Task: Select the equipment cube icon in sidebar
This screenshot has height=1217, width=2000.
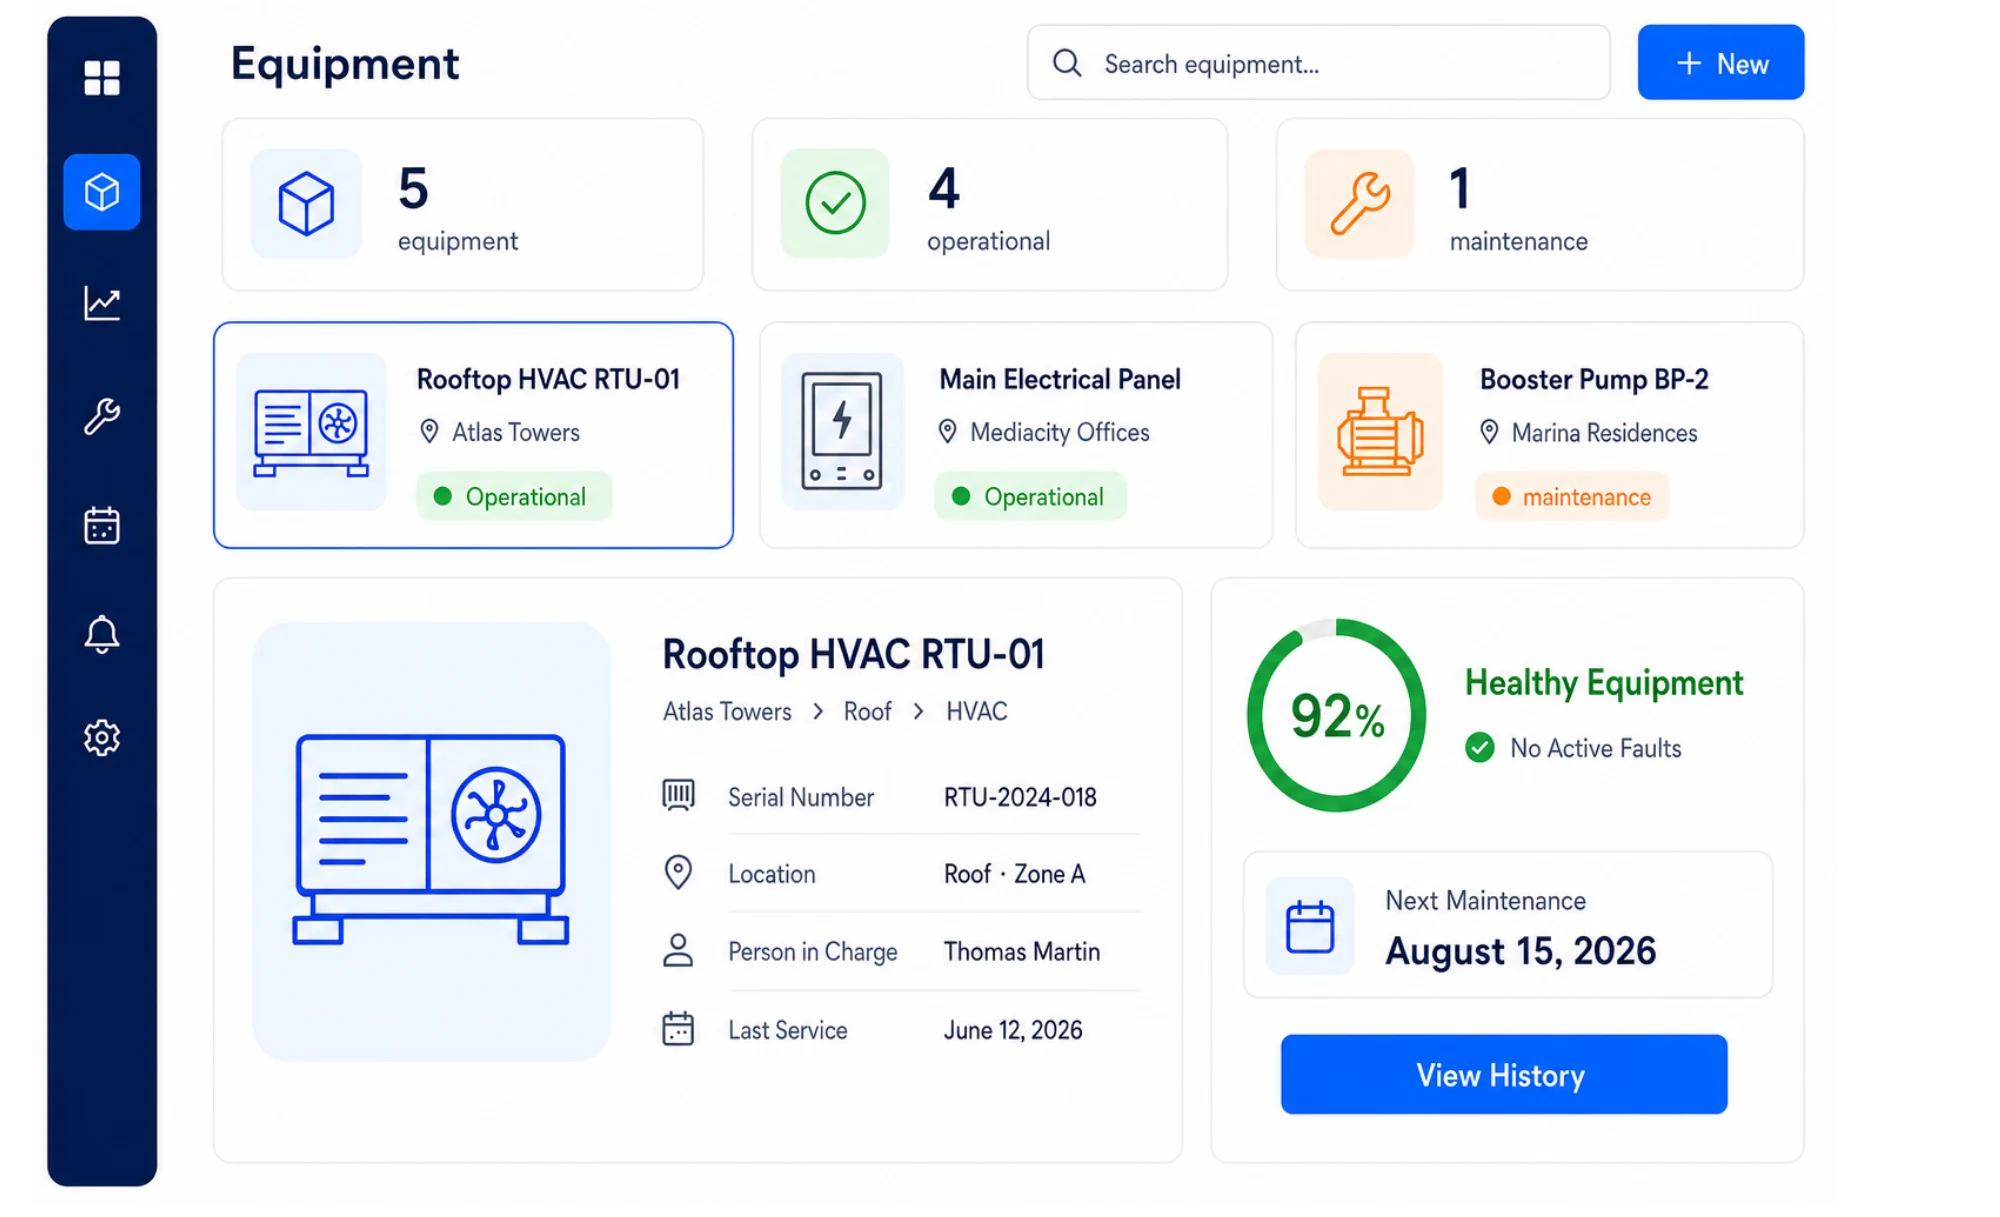Action: pos(102,192)
